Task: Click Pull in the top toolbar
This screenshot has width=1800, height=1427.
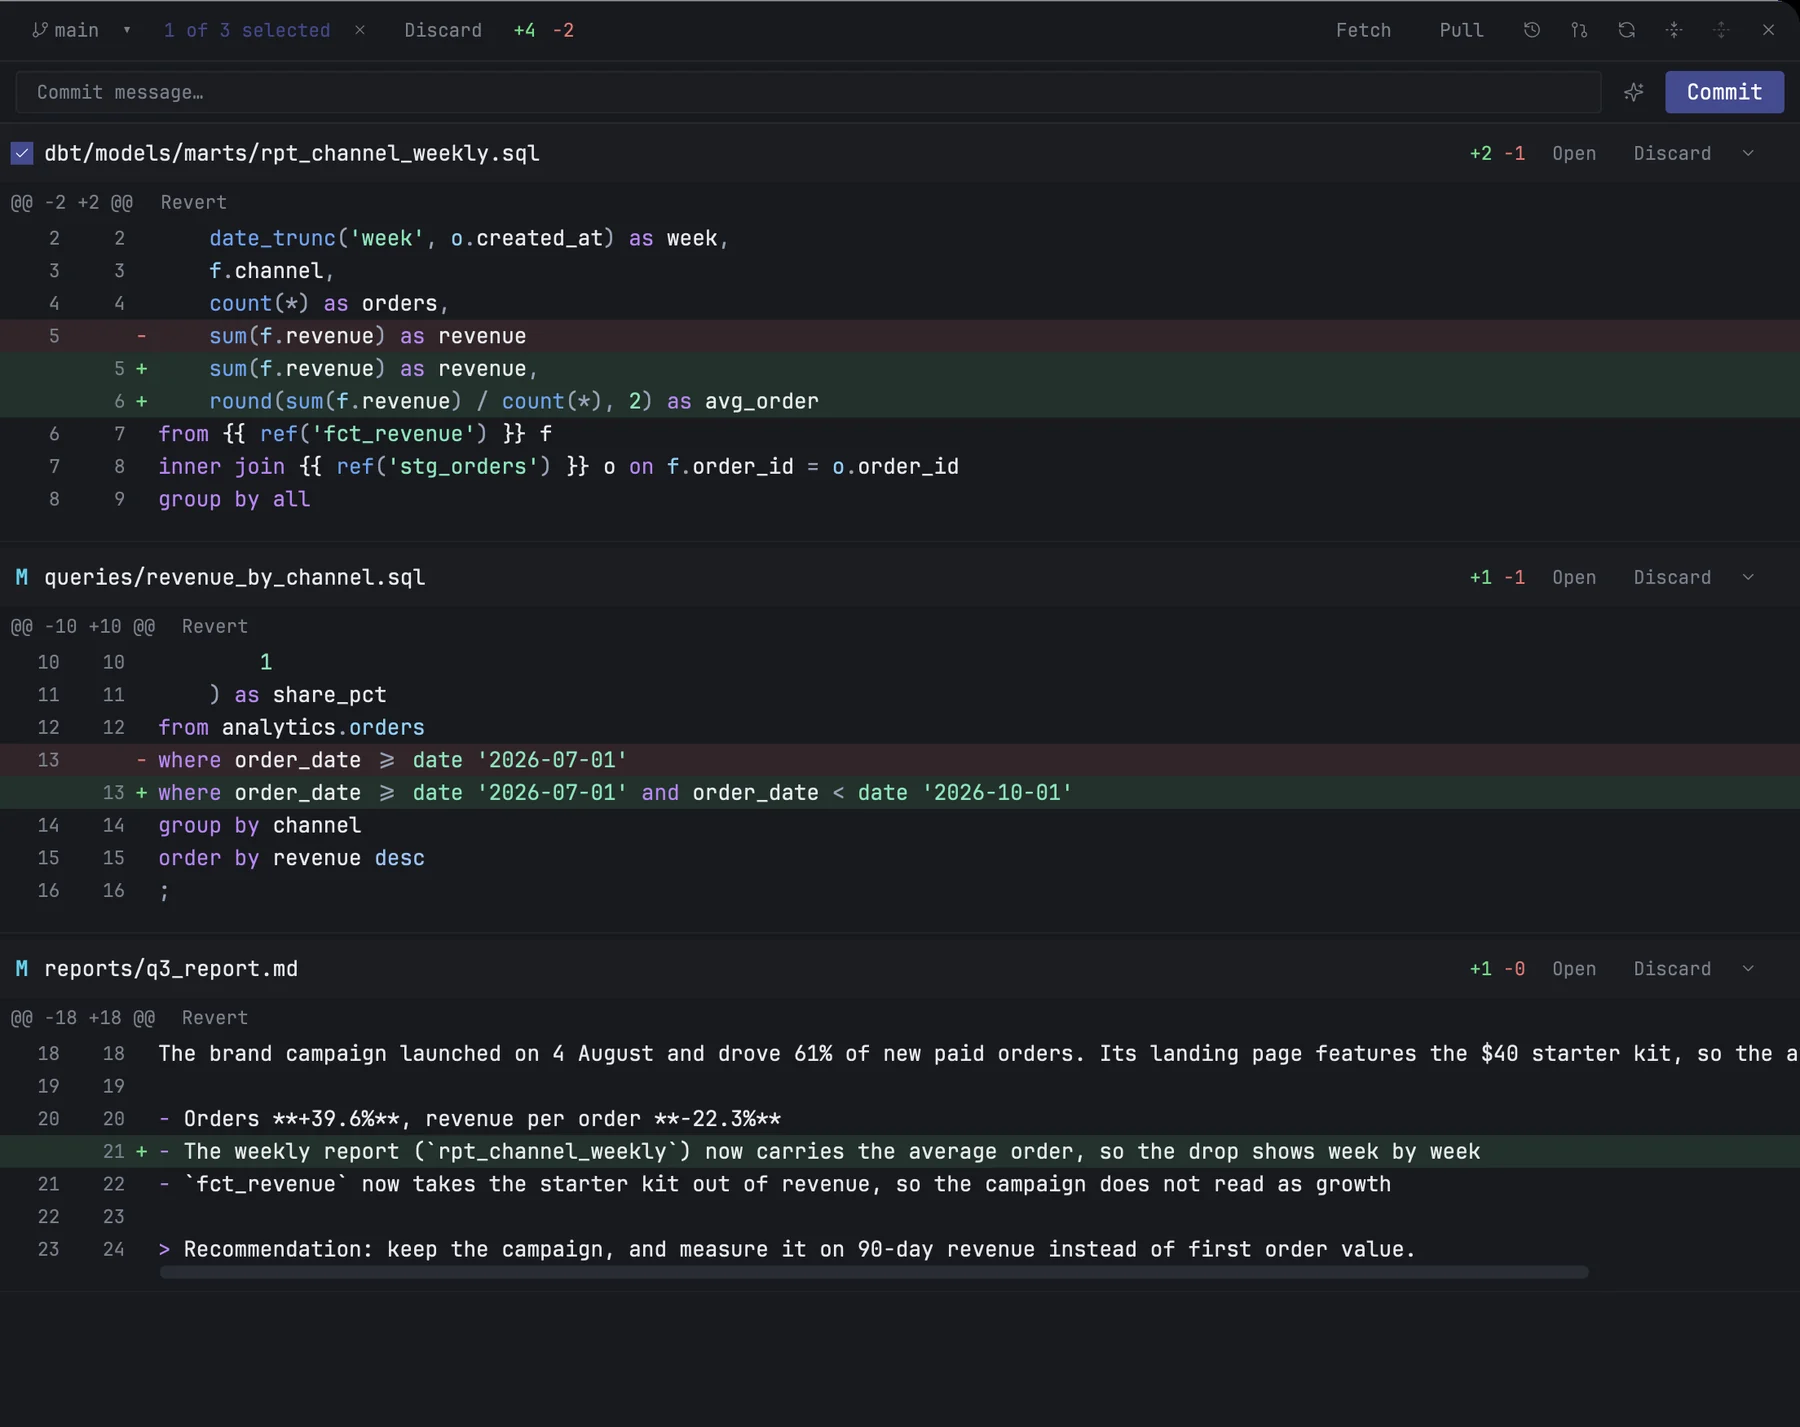Action: tap(1461, 30)
